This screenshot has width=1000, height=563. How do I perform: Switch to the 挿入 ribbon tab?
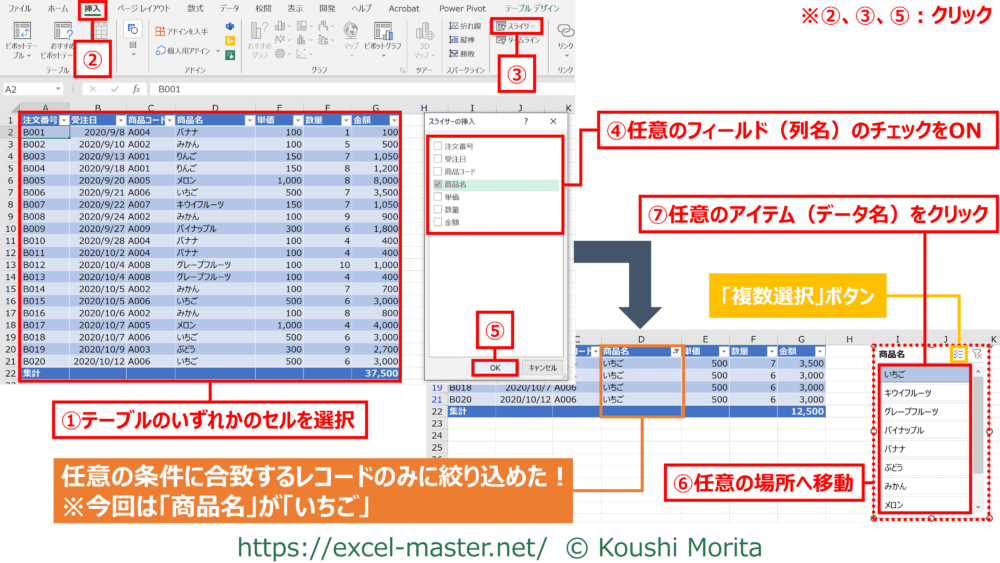91,8
